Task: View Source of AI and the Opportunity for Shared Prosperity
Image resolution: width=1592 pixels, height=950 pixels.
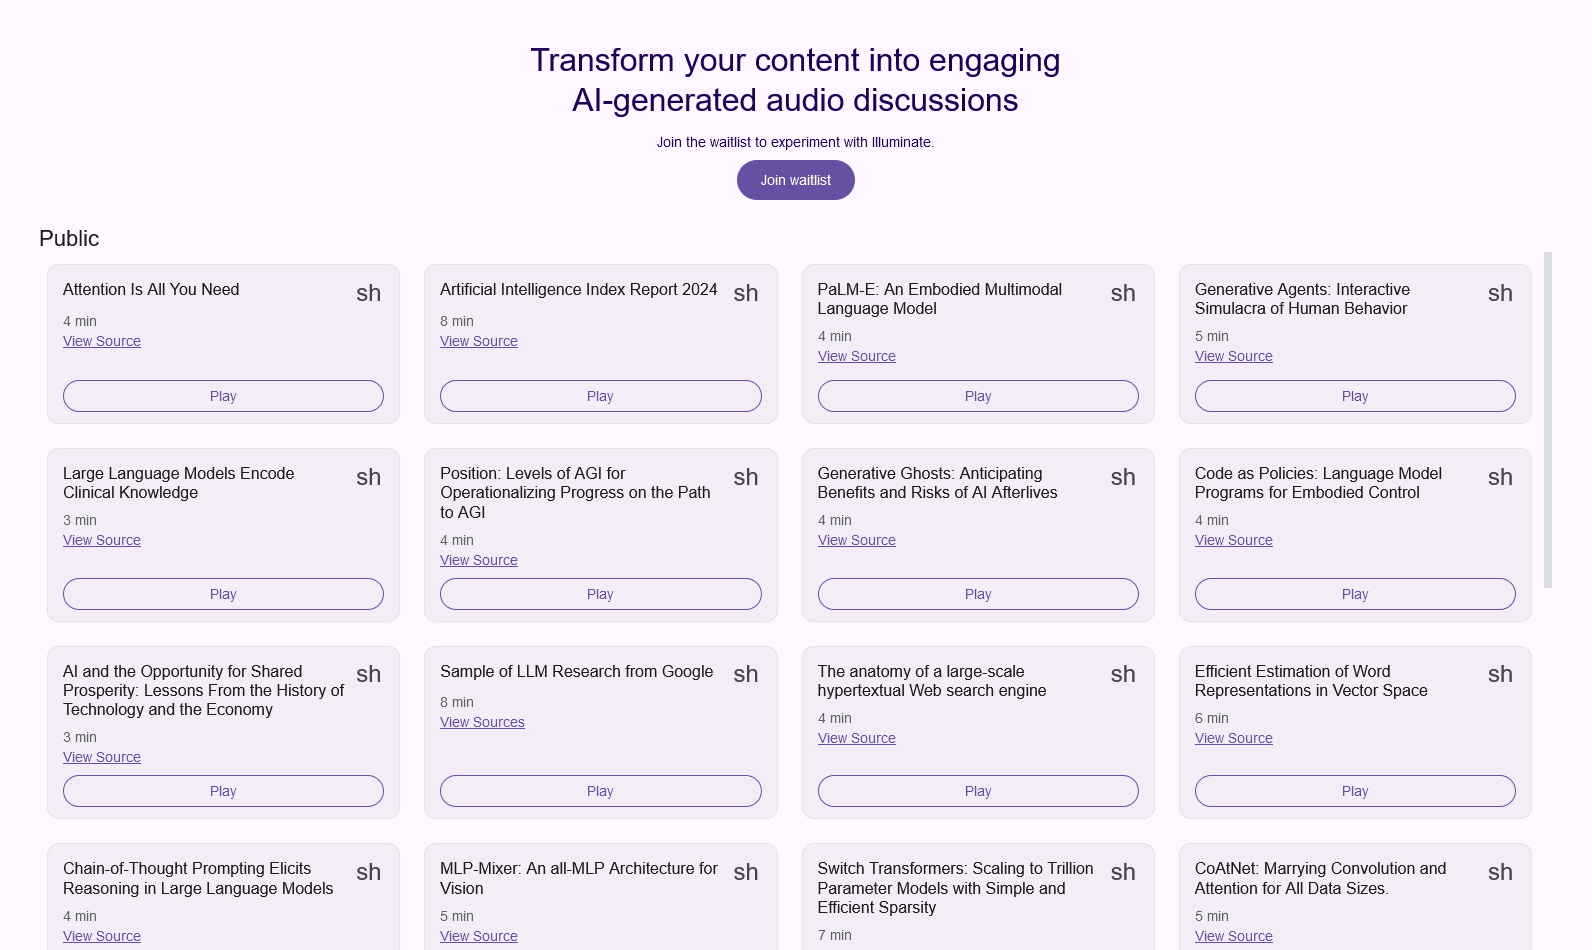Action: tap(102, 757)
